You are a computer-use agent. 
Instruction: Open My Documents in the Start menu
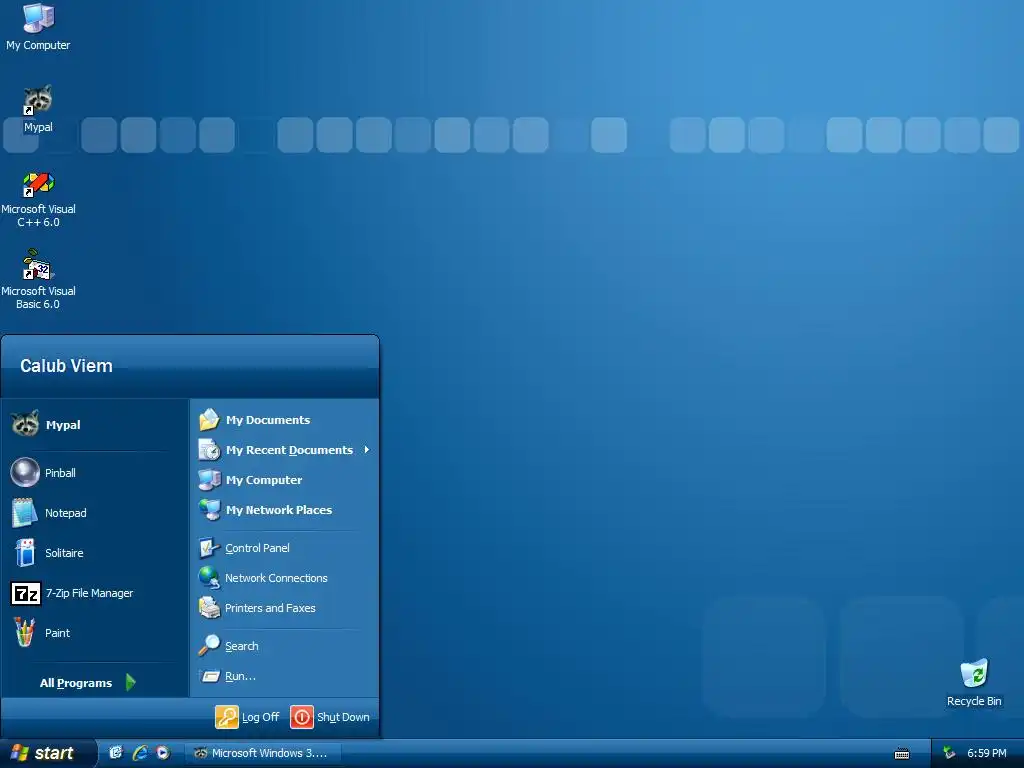point(285,420)
